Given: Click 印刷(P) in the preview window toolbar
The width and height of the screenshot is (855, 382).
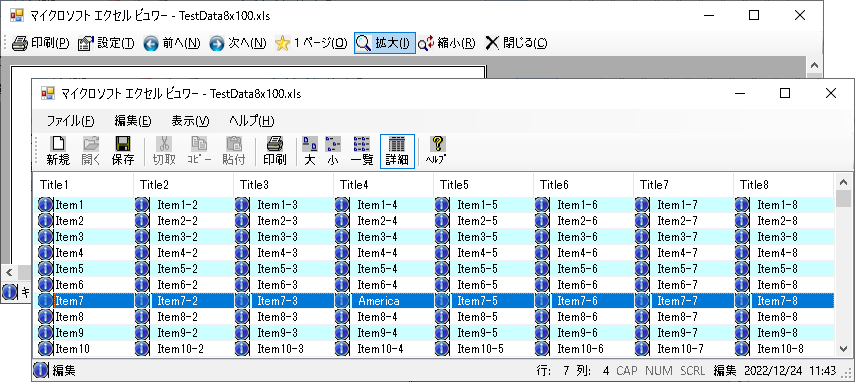Looking at the screenshot, I should coord(41,43).
